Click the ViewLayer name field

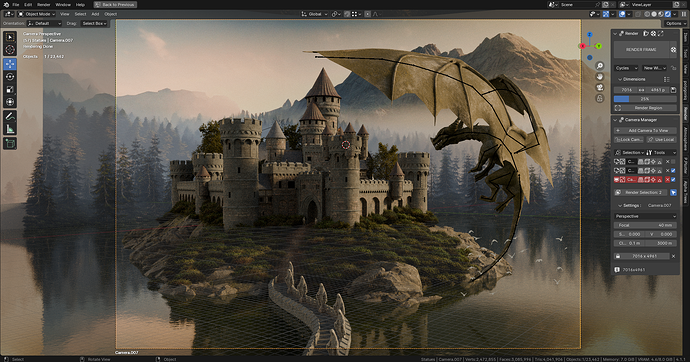(651, 4)
